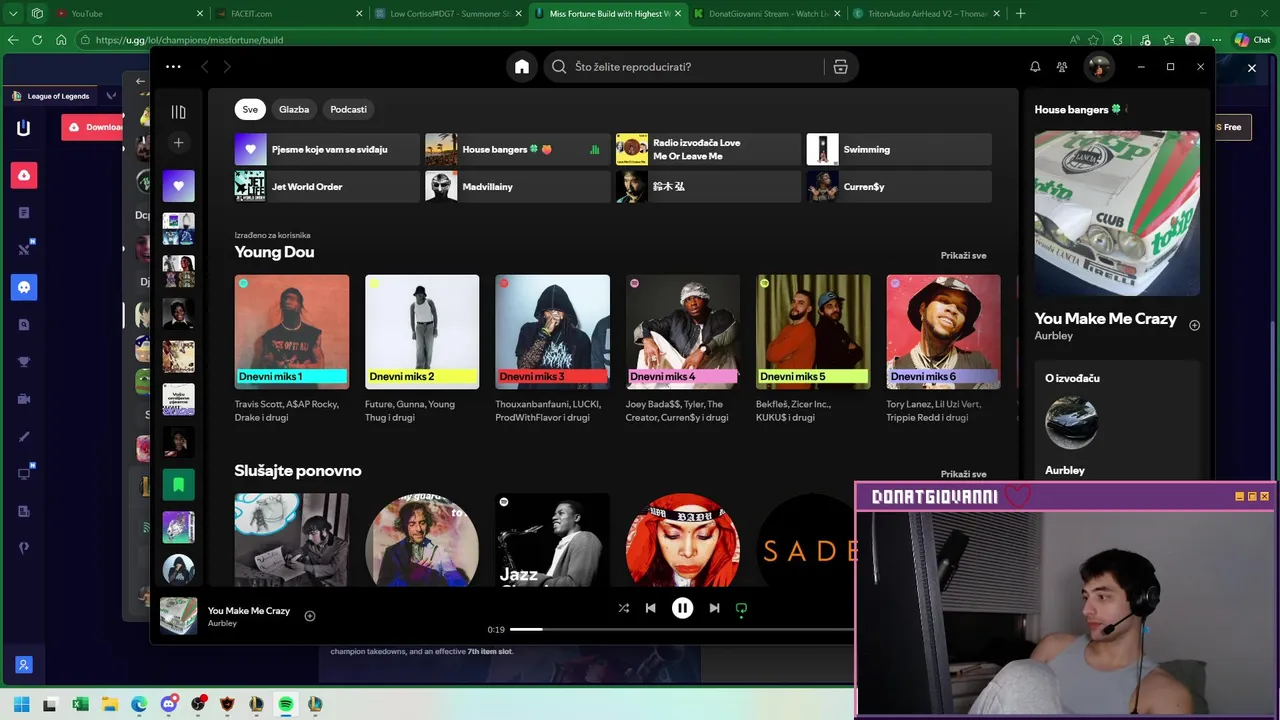The width and height of the screenshot is (1280, 720).
Task: Select the Glazba filter chip
Action: [294, 109]
